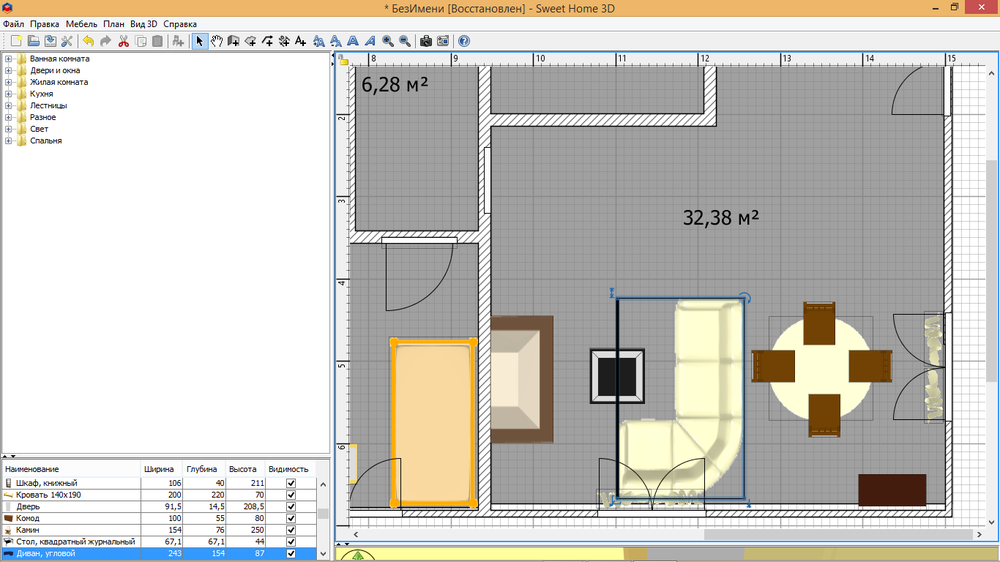Select the Pan (hand) tool
Viewport: 1000px width, 562px height.
click(x=216, y=41)
